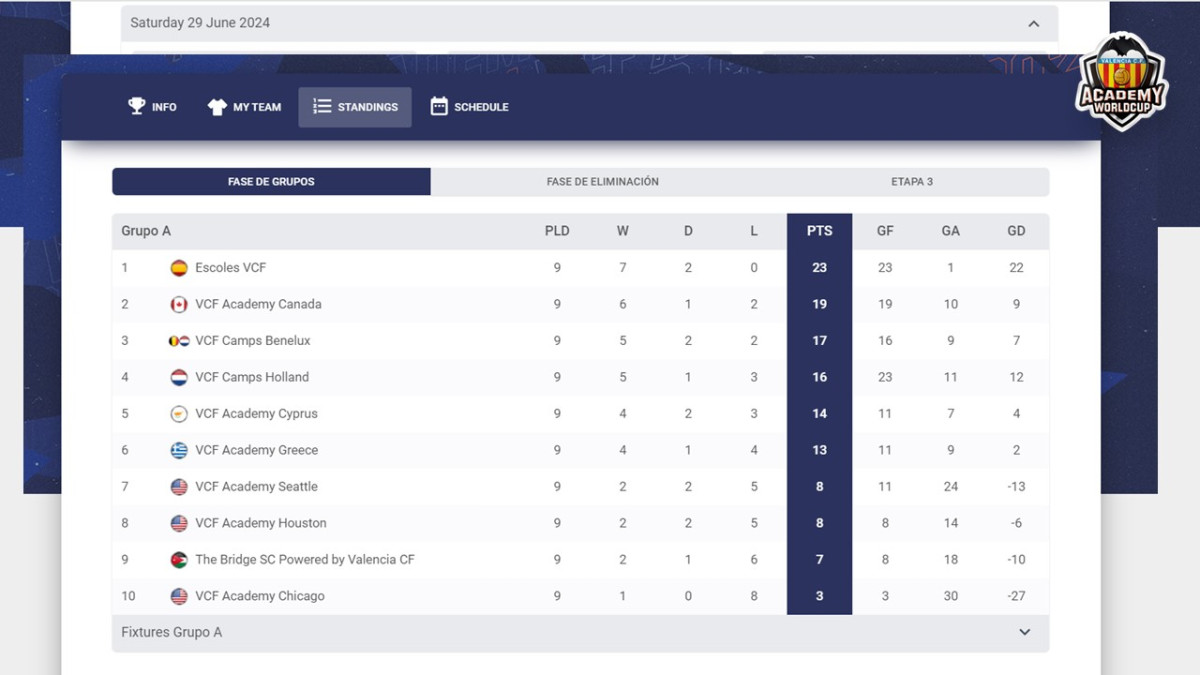
Task: Open VCF Academy Chicago team link
Action: point(260,596)
